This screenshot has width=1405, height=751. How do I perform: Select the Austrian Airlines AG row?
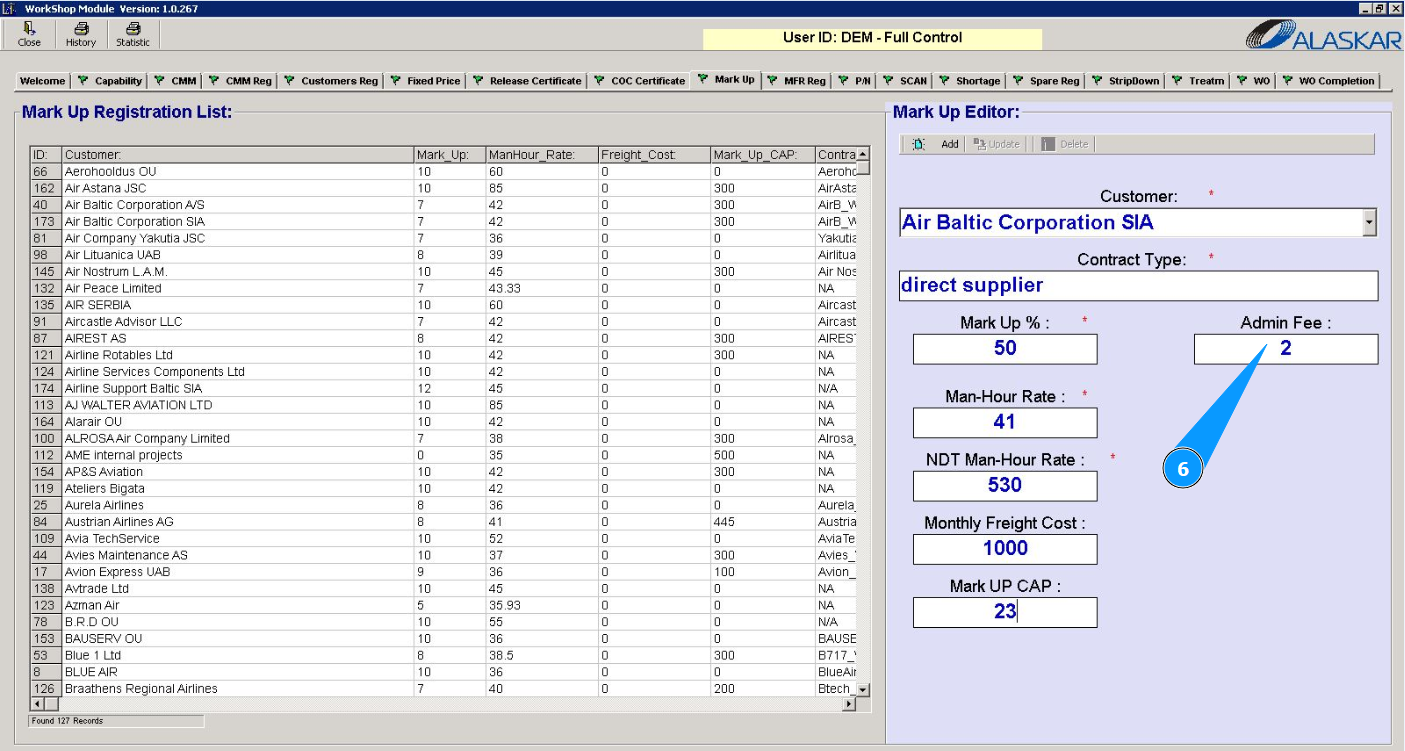(x=119, y=522)
